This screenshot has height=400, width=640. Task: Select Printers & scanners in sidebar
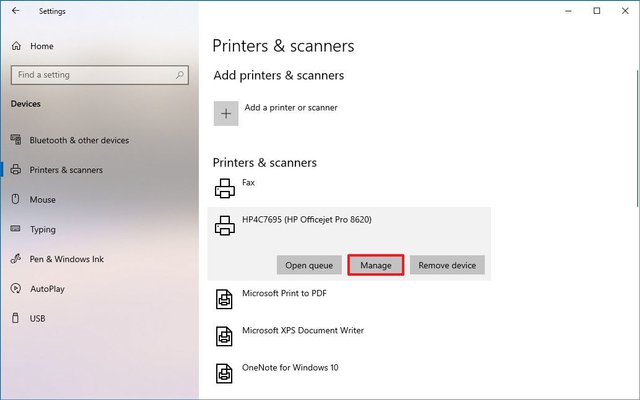tap(66, 170)
